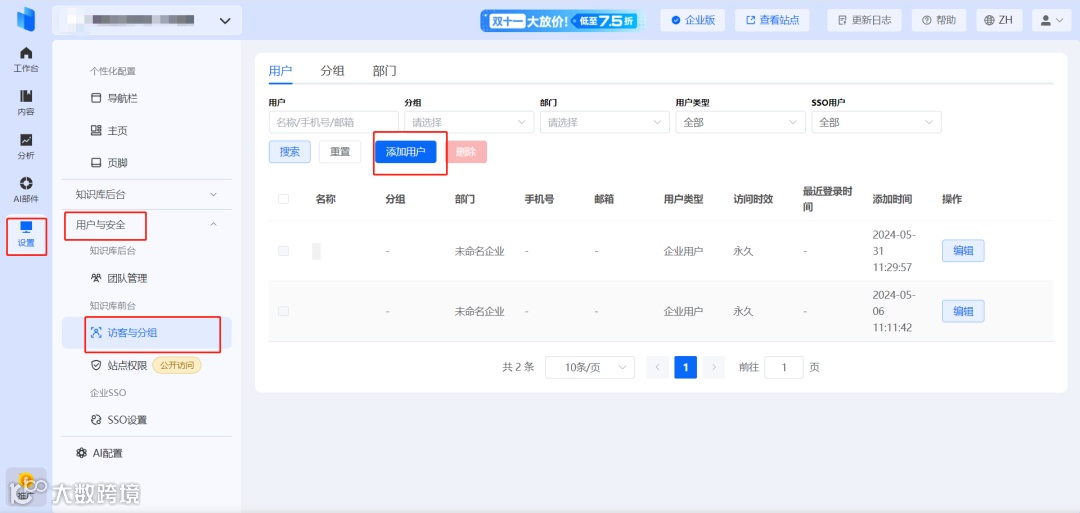This screenshot has width=1080, height=513.
Task: Expand the 知识库后台 section chevron
Action: tap(213, 194)
